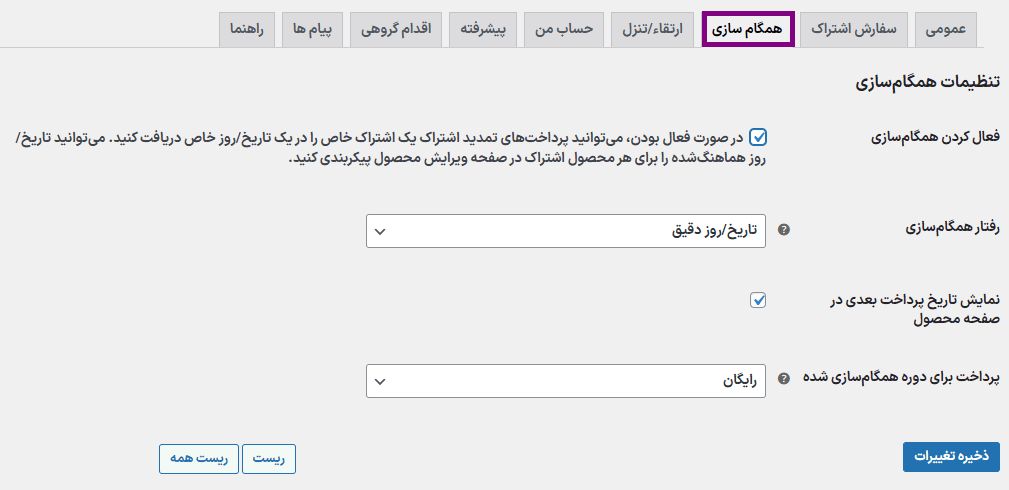Click chevron arrow of the رایگان select

click(380, 382)
